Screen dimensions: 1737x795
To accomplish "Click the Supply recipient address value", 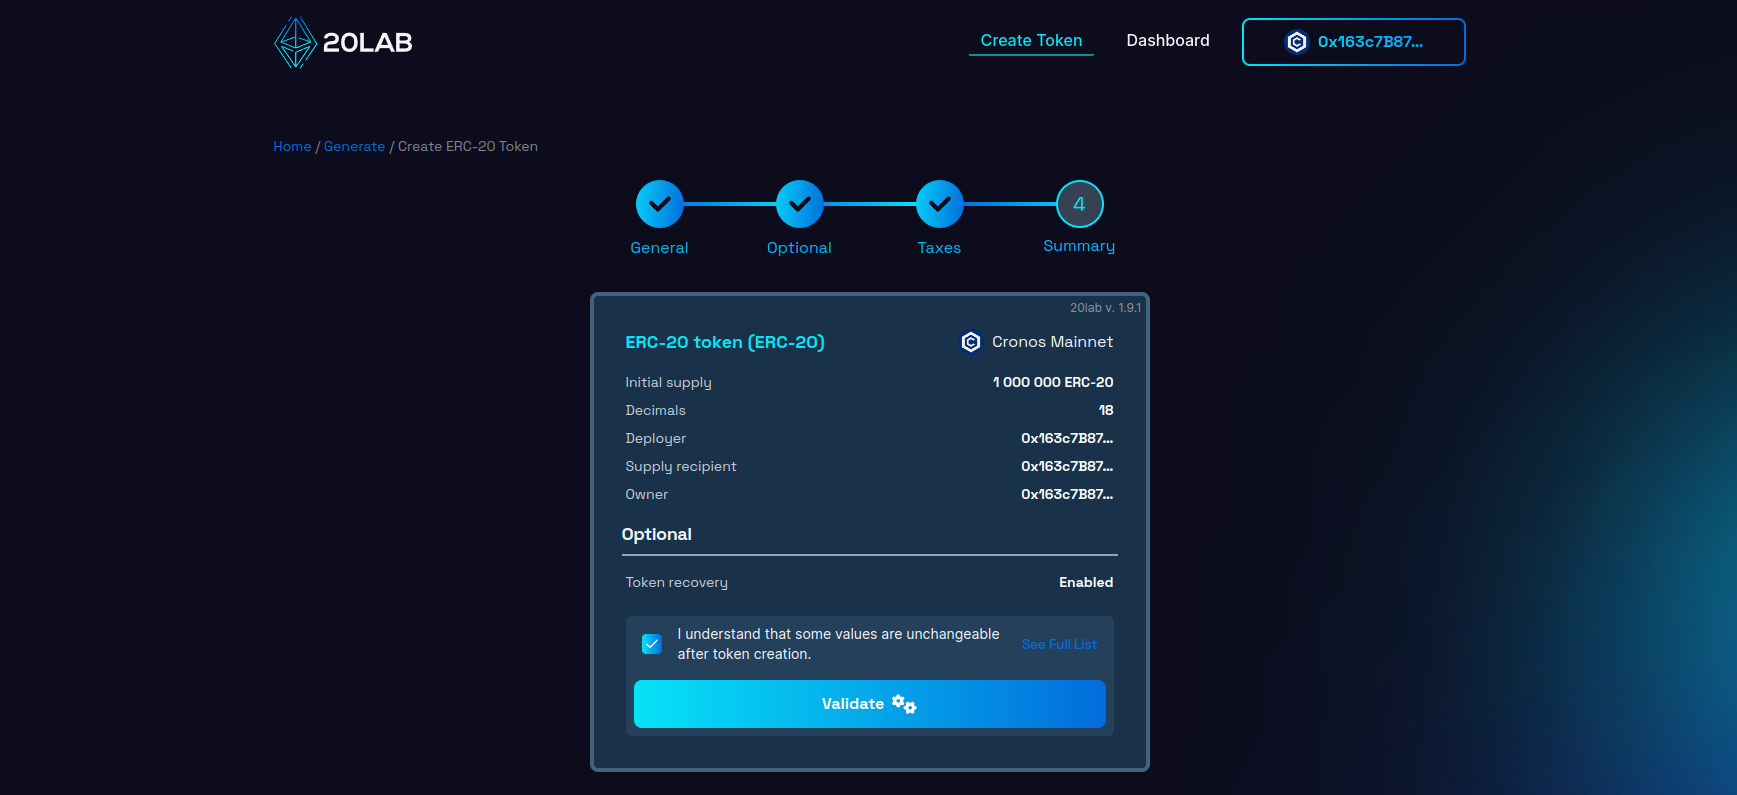I will pyautogui.click(x=1067, y=466).
